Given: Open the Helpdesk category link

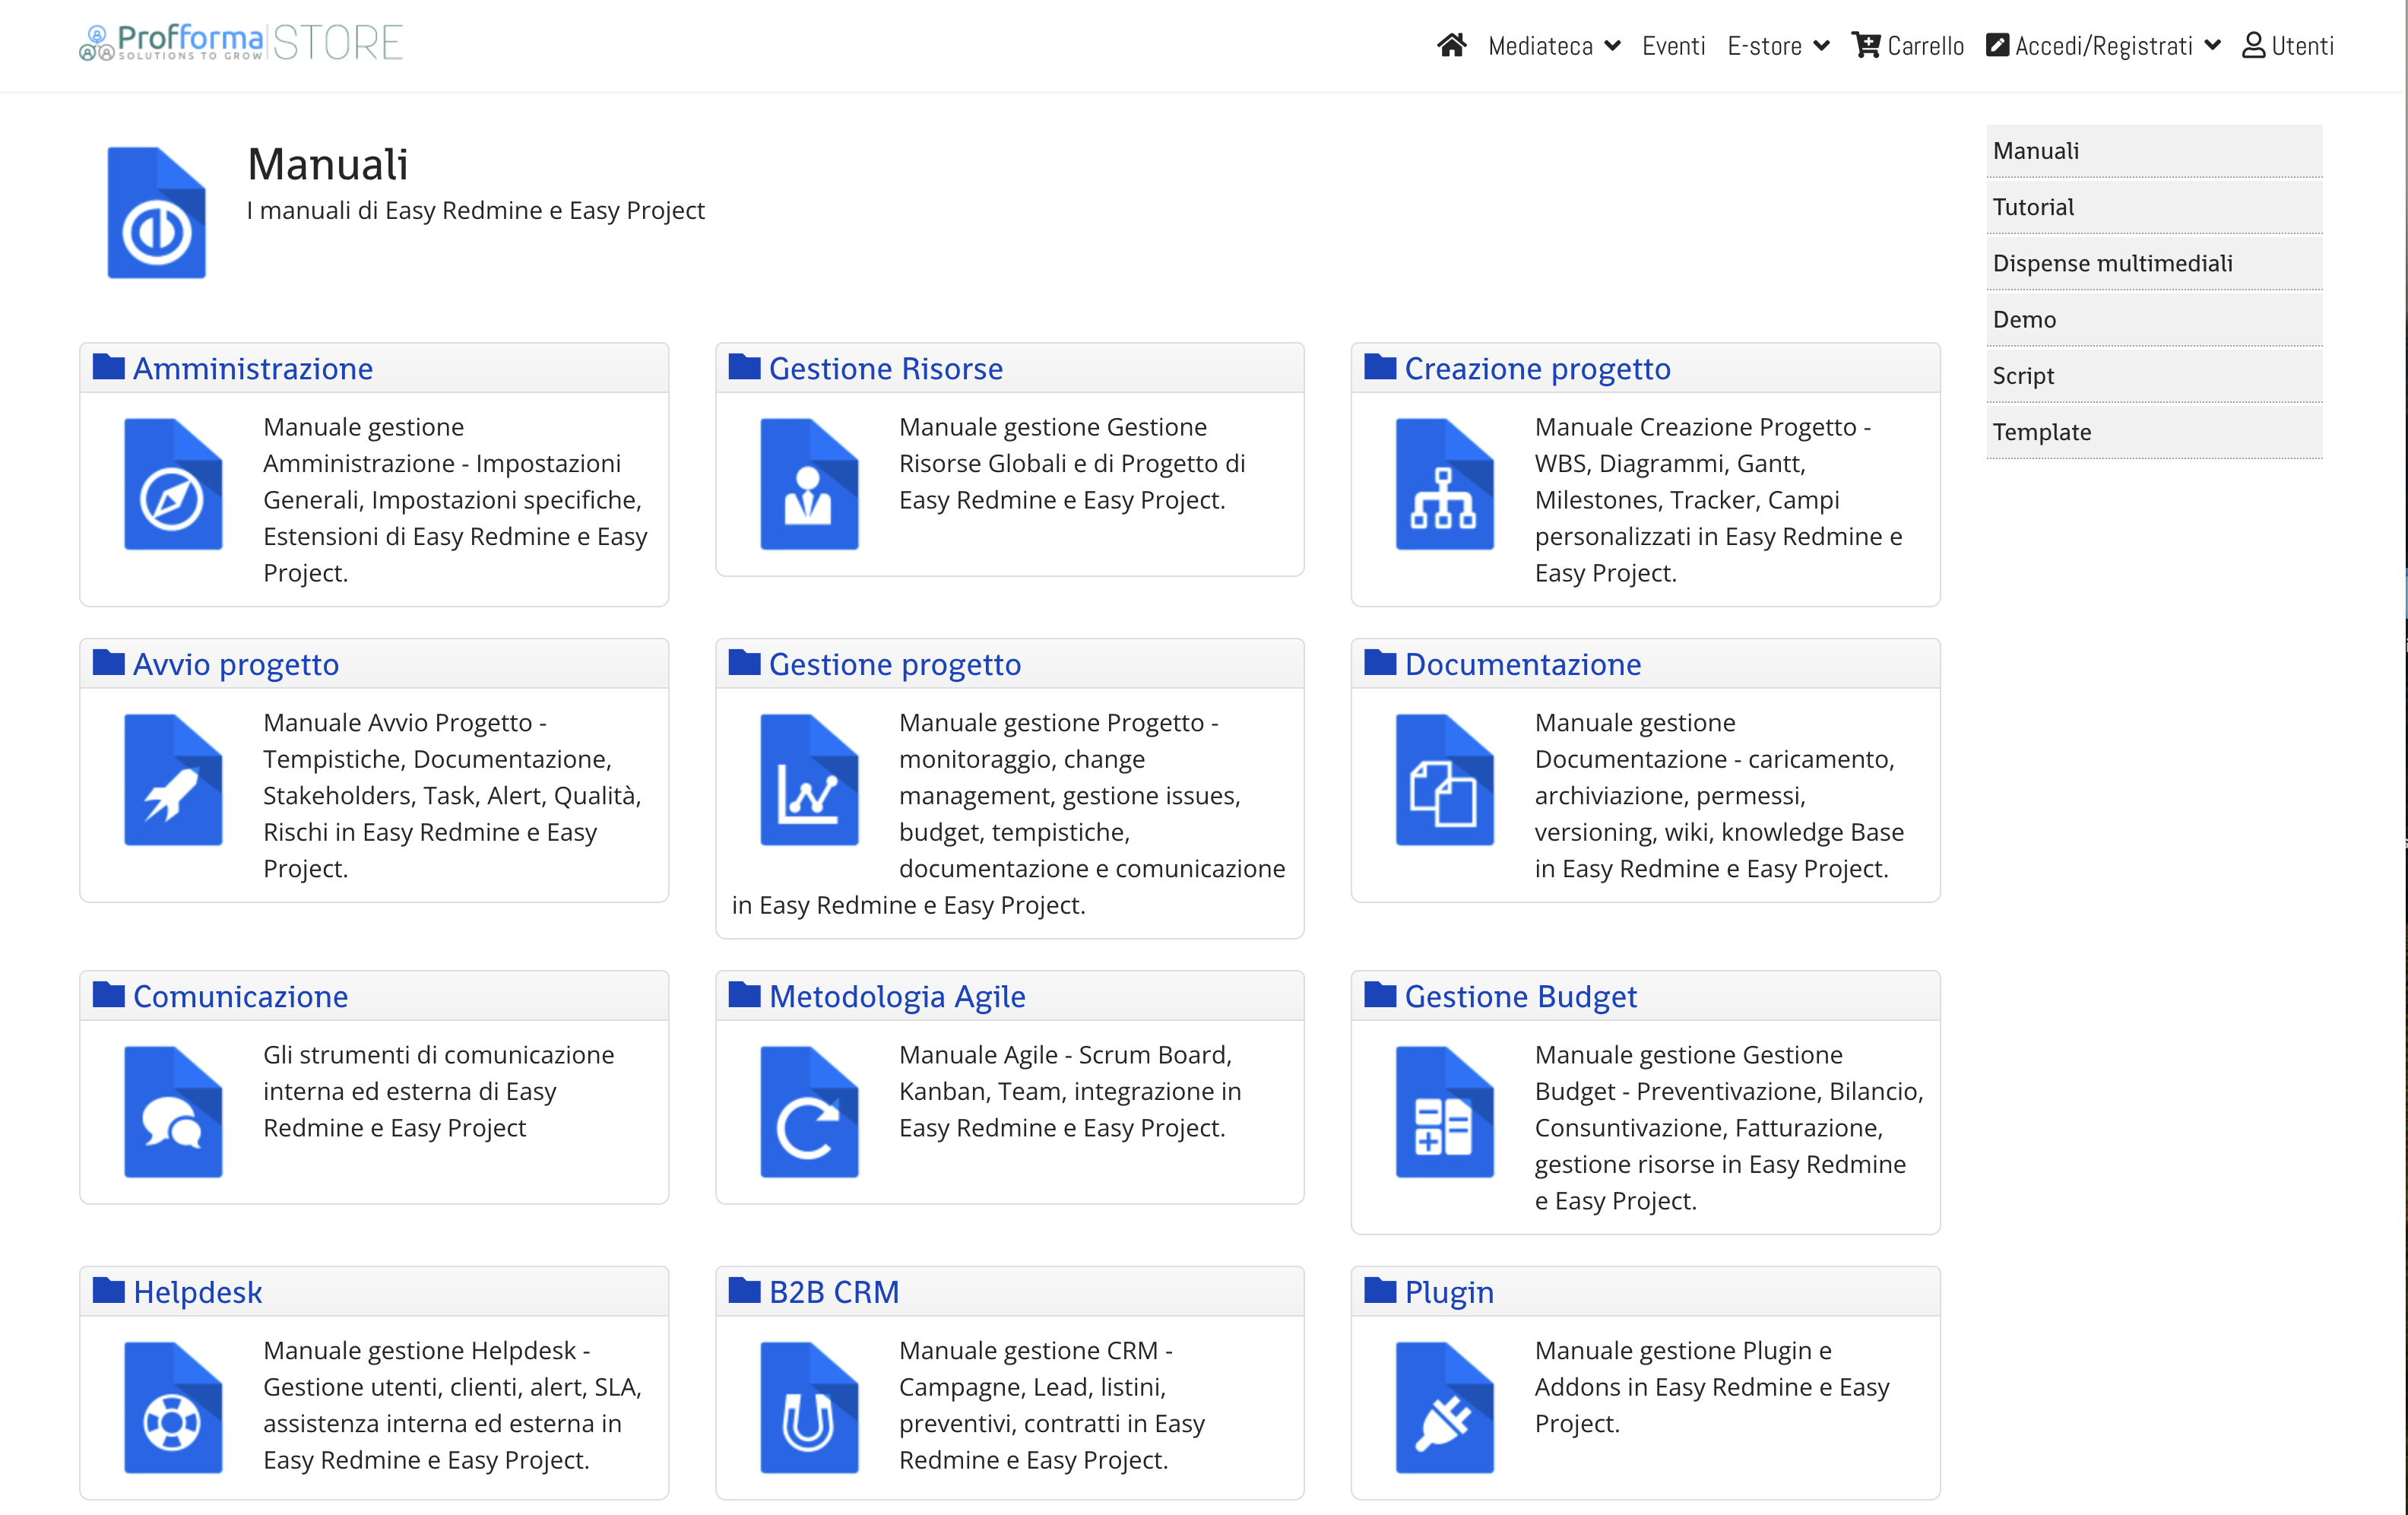Looking at the screenshot, I should [198, 1292].
